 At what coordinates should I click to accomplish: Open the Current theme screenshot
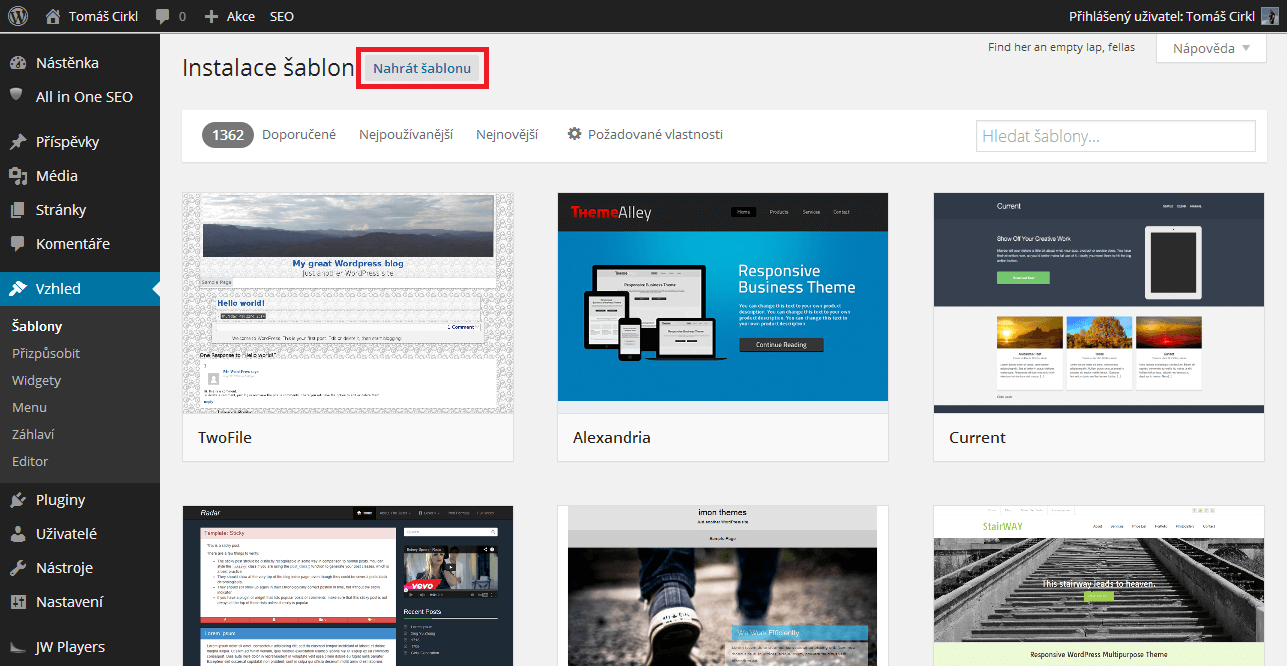click(x=1098, y=303)
